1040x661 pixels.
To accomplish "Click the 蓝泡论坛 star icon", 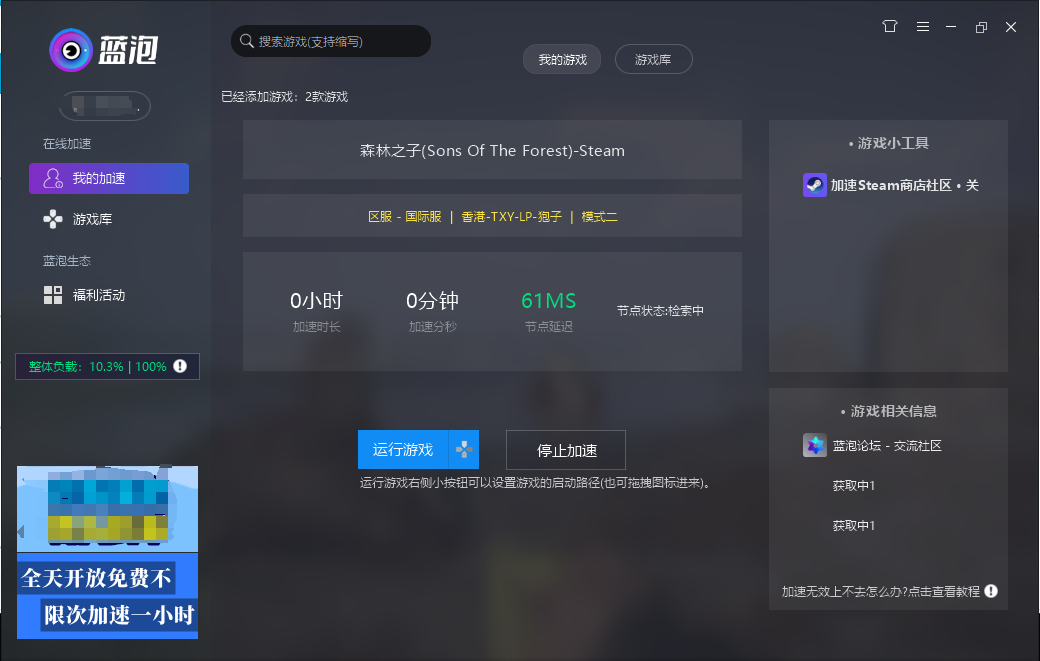I will [x=814, y=446].
